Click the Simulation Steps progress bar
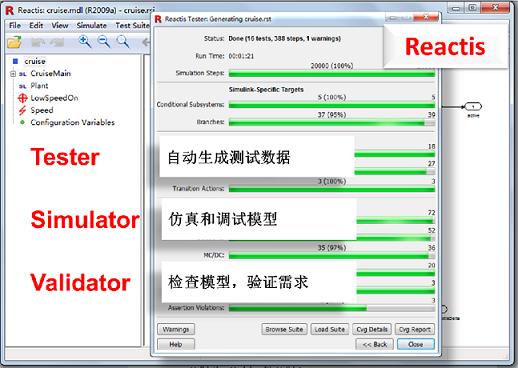The height and width of the screenshot is (368, 518). point(332,74)
